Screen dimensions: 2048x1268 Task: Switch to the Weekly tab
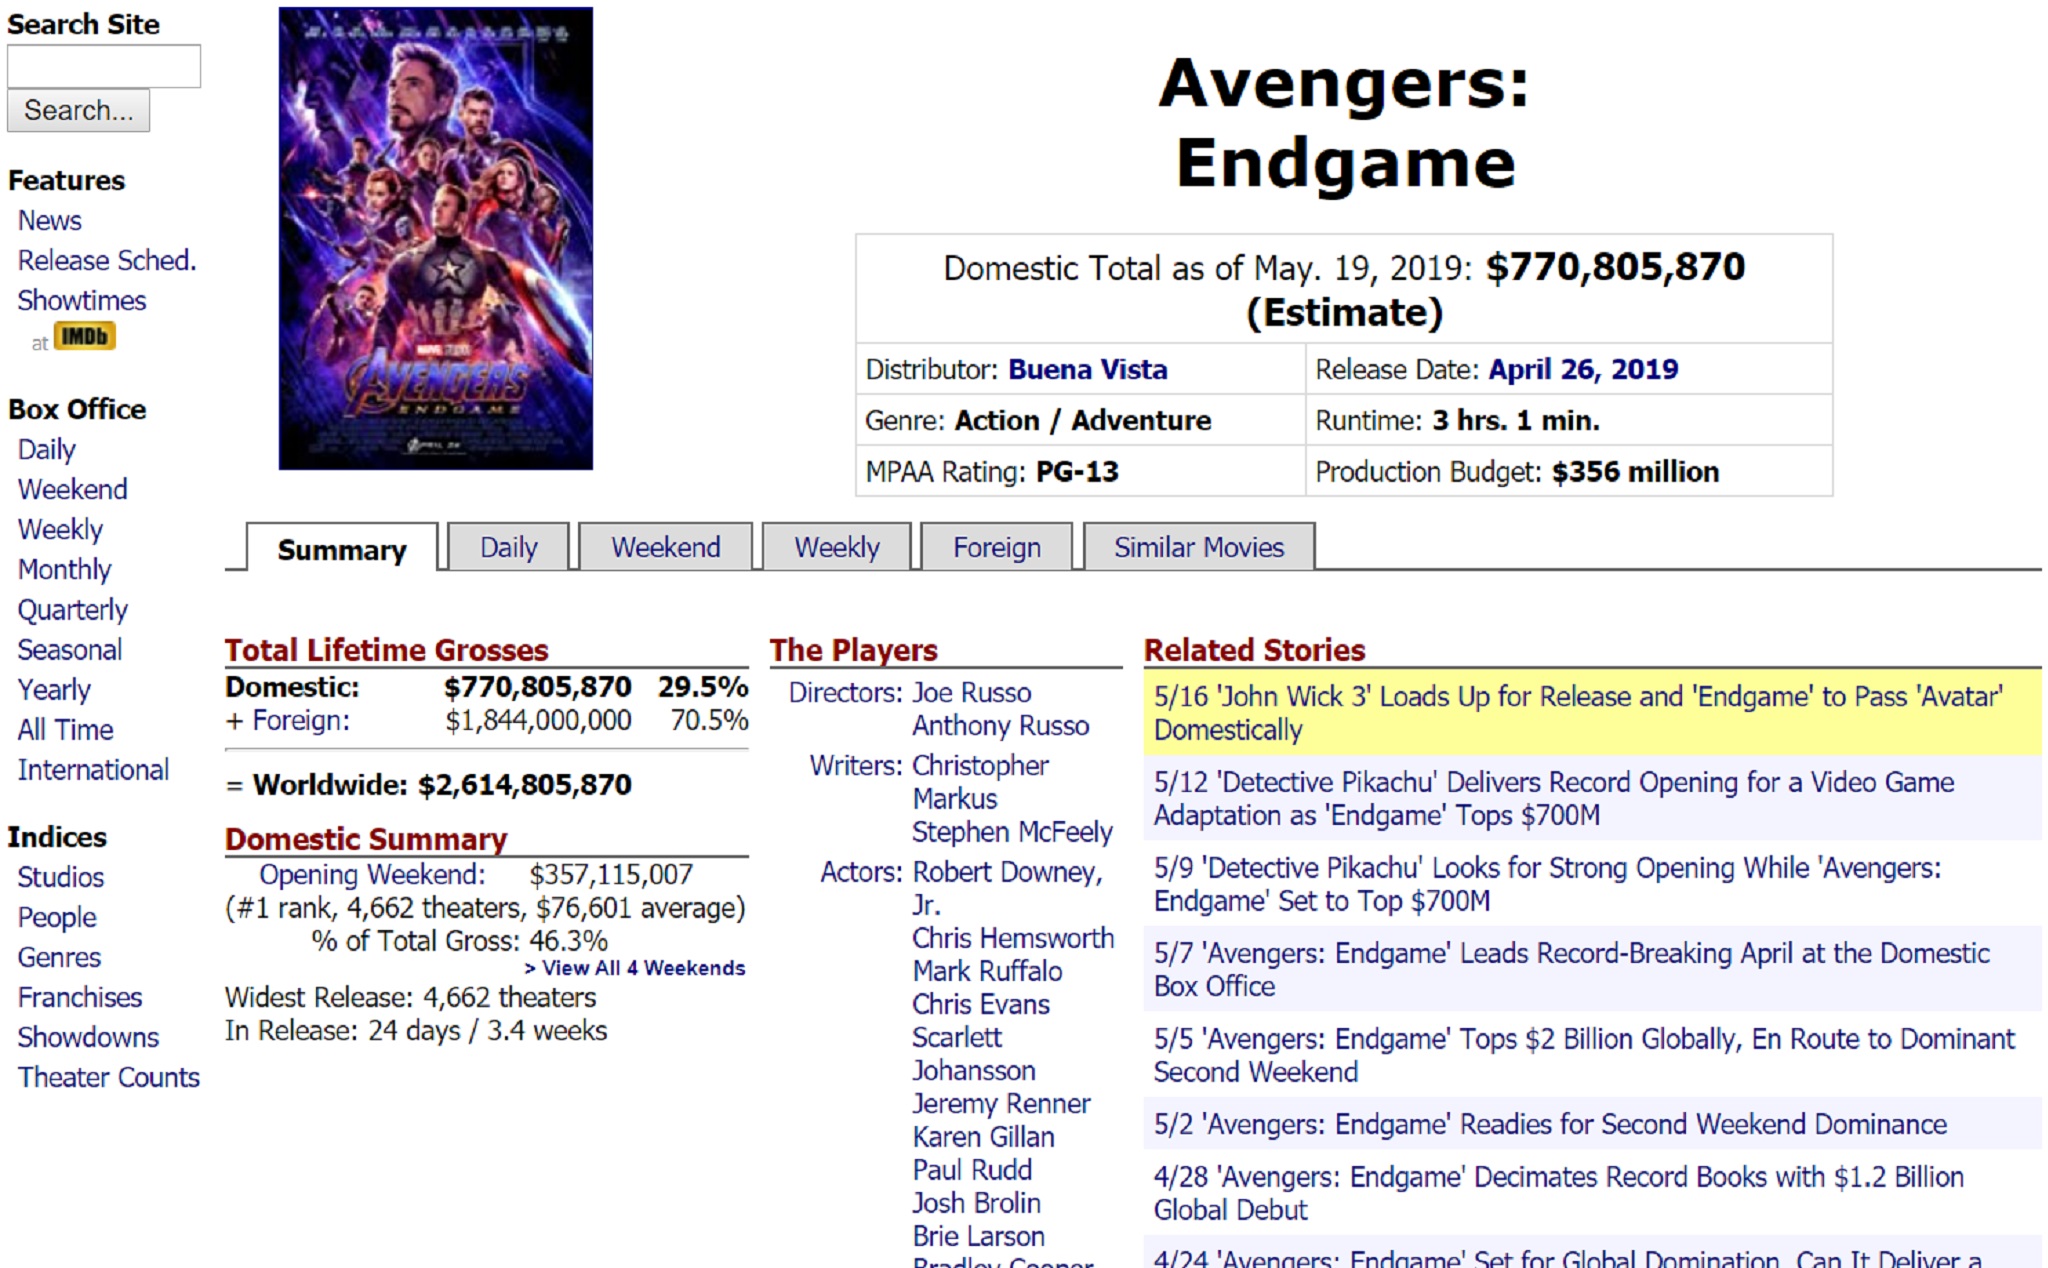(x=837, y=547)
